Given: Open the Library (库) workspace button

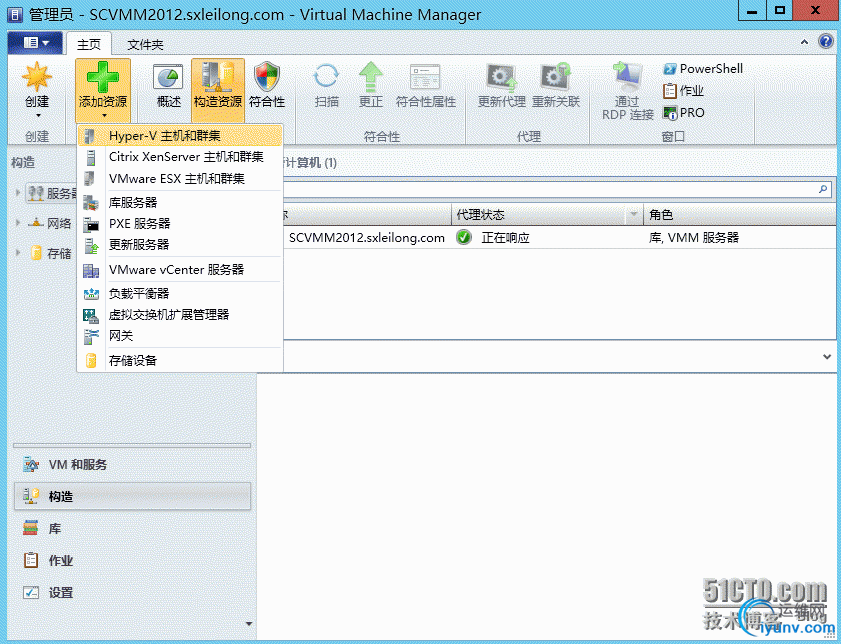Looking at the screenshot, I should pyautogui.click(x=132, y=529).
